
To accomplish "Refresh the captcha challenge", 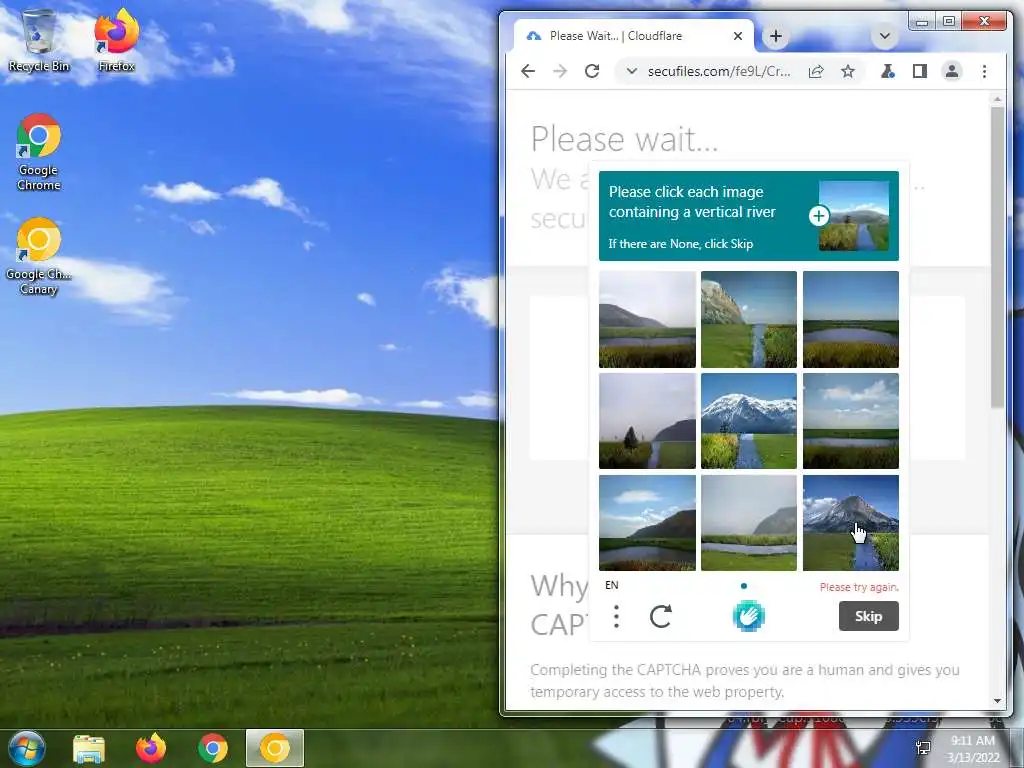I will tap(660, 616).
